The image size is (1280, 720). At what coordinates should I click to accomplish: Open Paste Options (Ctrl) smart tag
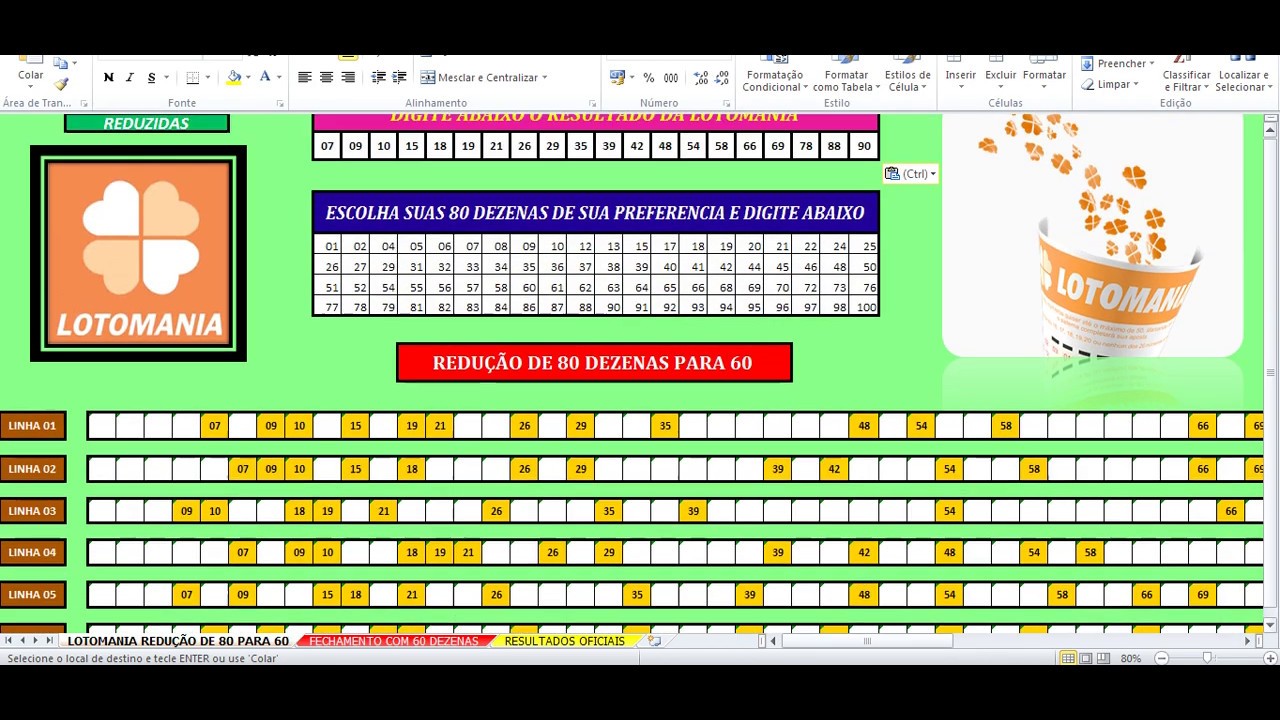click(910, 174)
